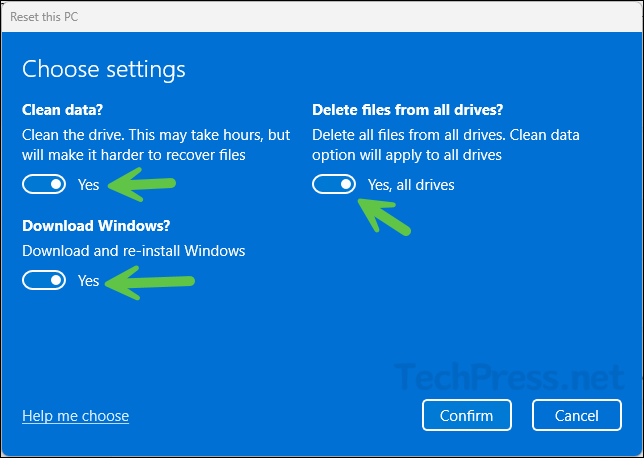Click the "Choose settings" title
The image size is (644, 458).
coord(104,69)
